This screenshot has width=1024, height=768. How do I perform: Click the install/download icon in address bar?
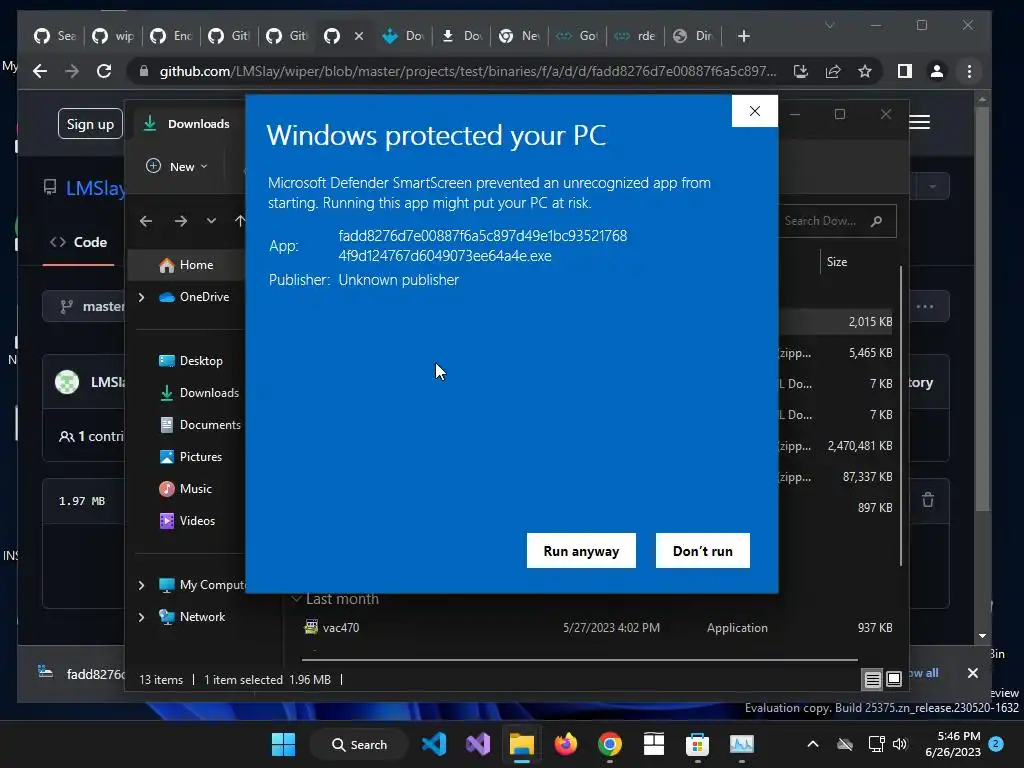(x=801, y=71)
